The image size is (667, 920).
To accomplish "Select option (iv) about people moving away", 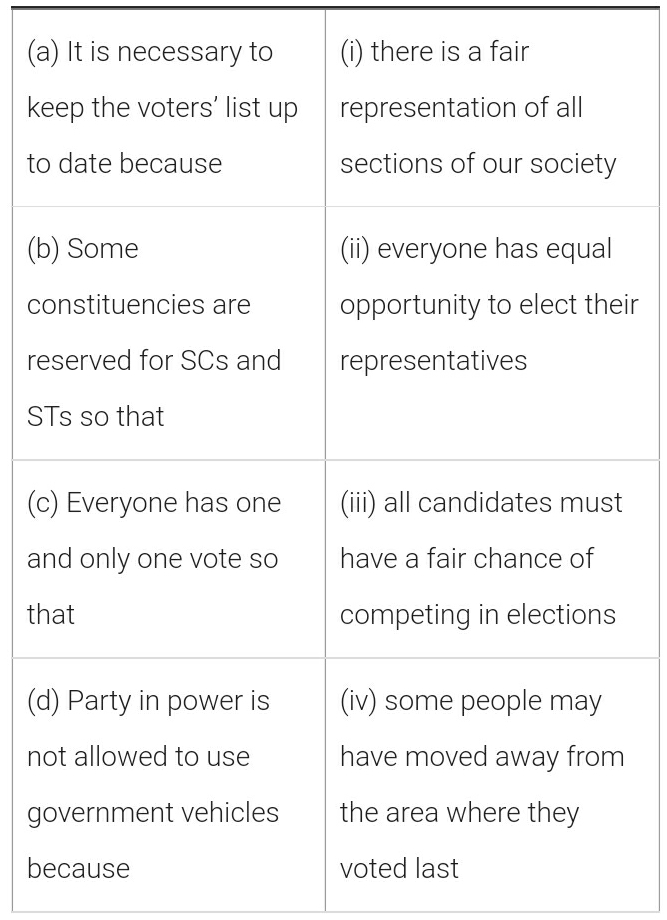I will pyautogui.click(x=490, y=784).
